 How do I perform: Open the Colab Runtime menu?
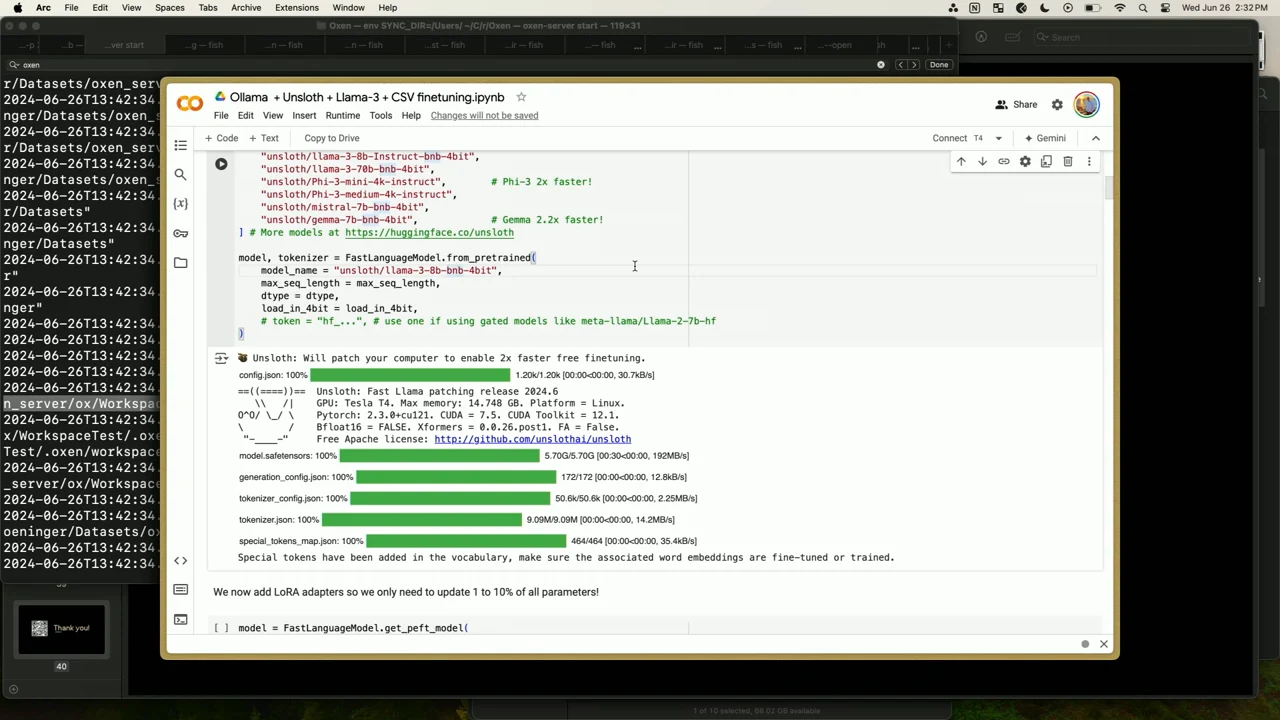(x=343, y=115)
